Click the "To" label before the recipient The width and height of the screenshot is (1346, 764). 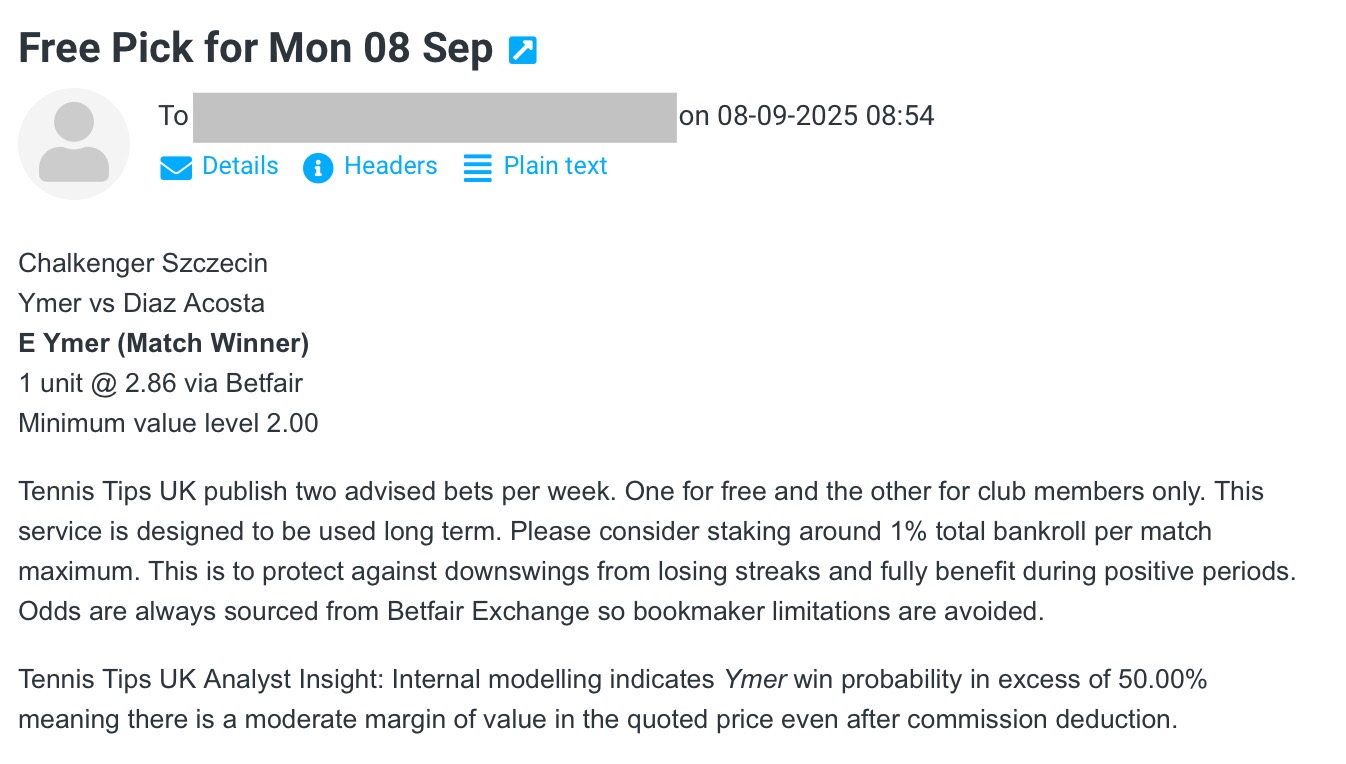click(173, 117)
